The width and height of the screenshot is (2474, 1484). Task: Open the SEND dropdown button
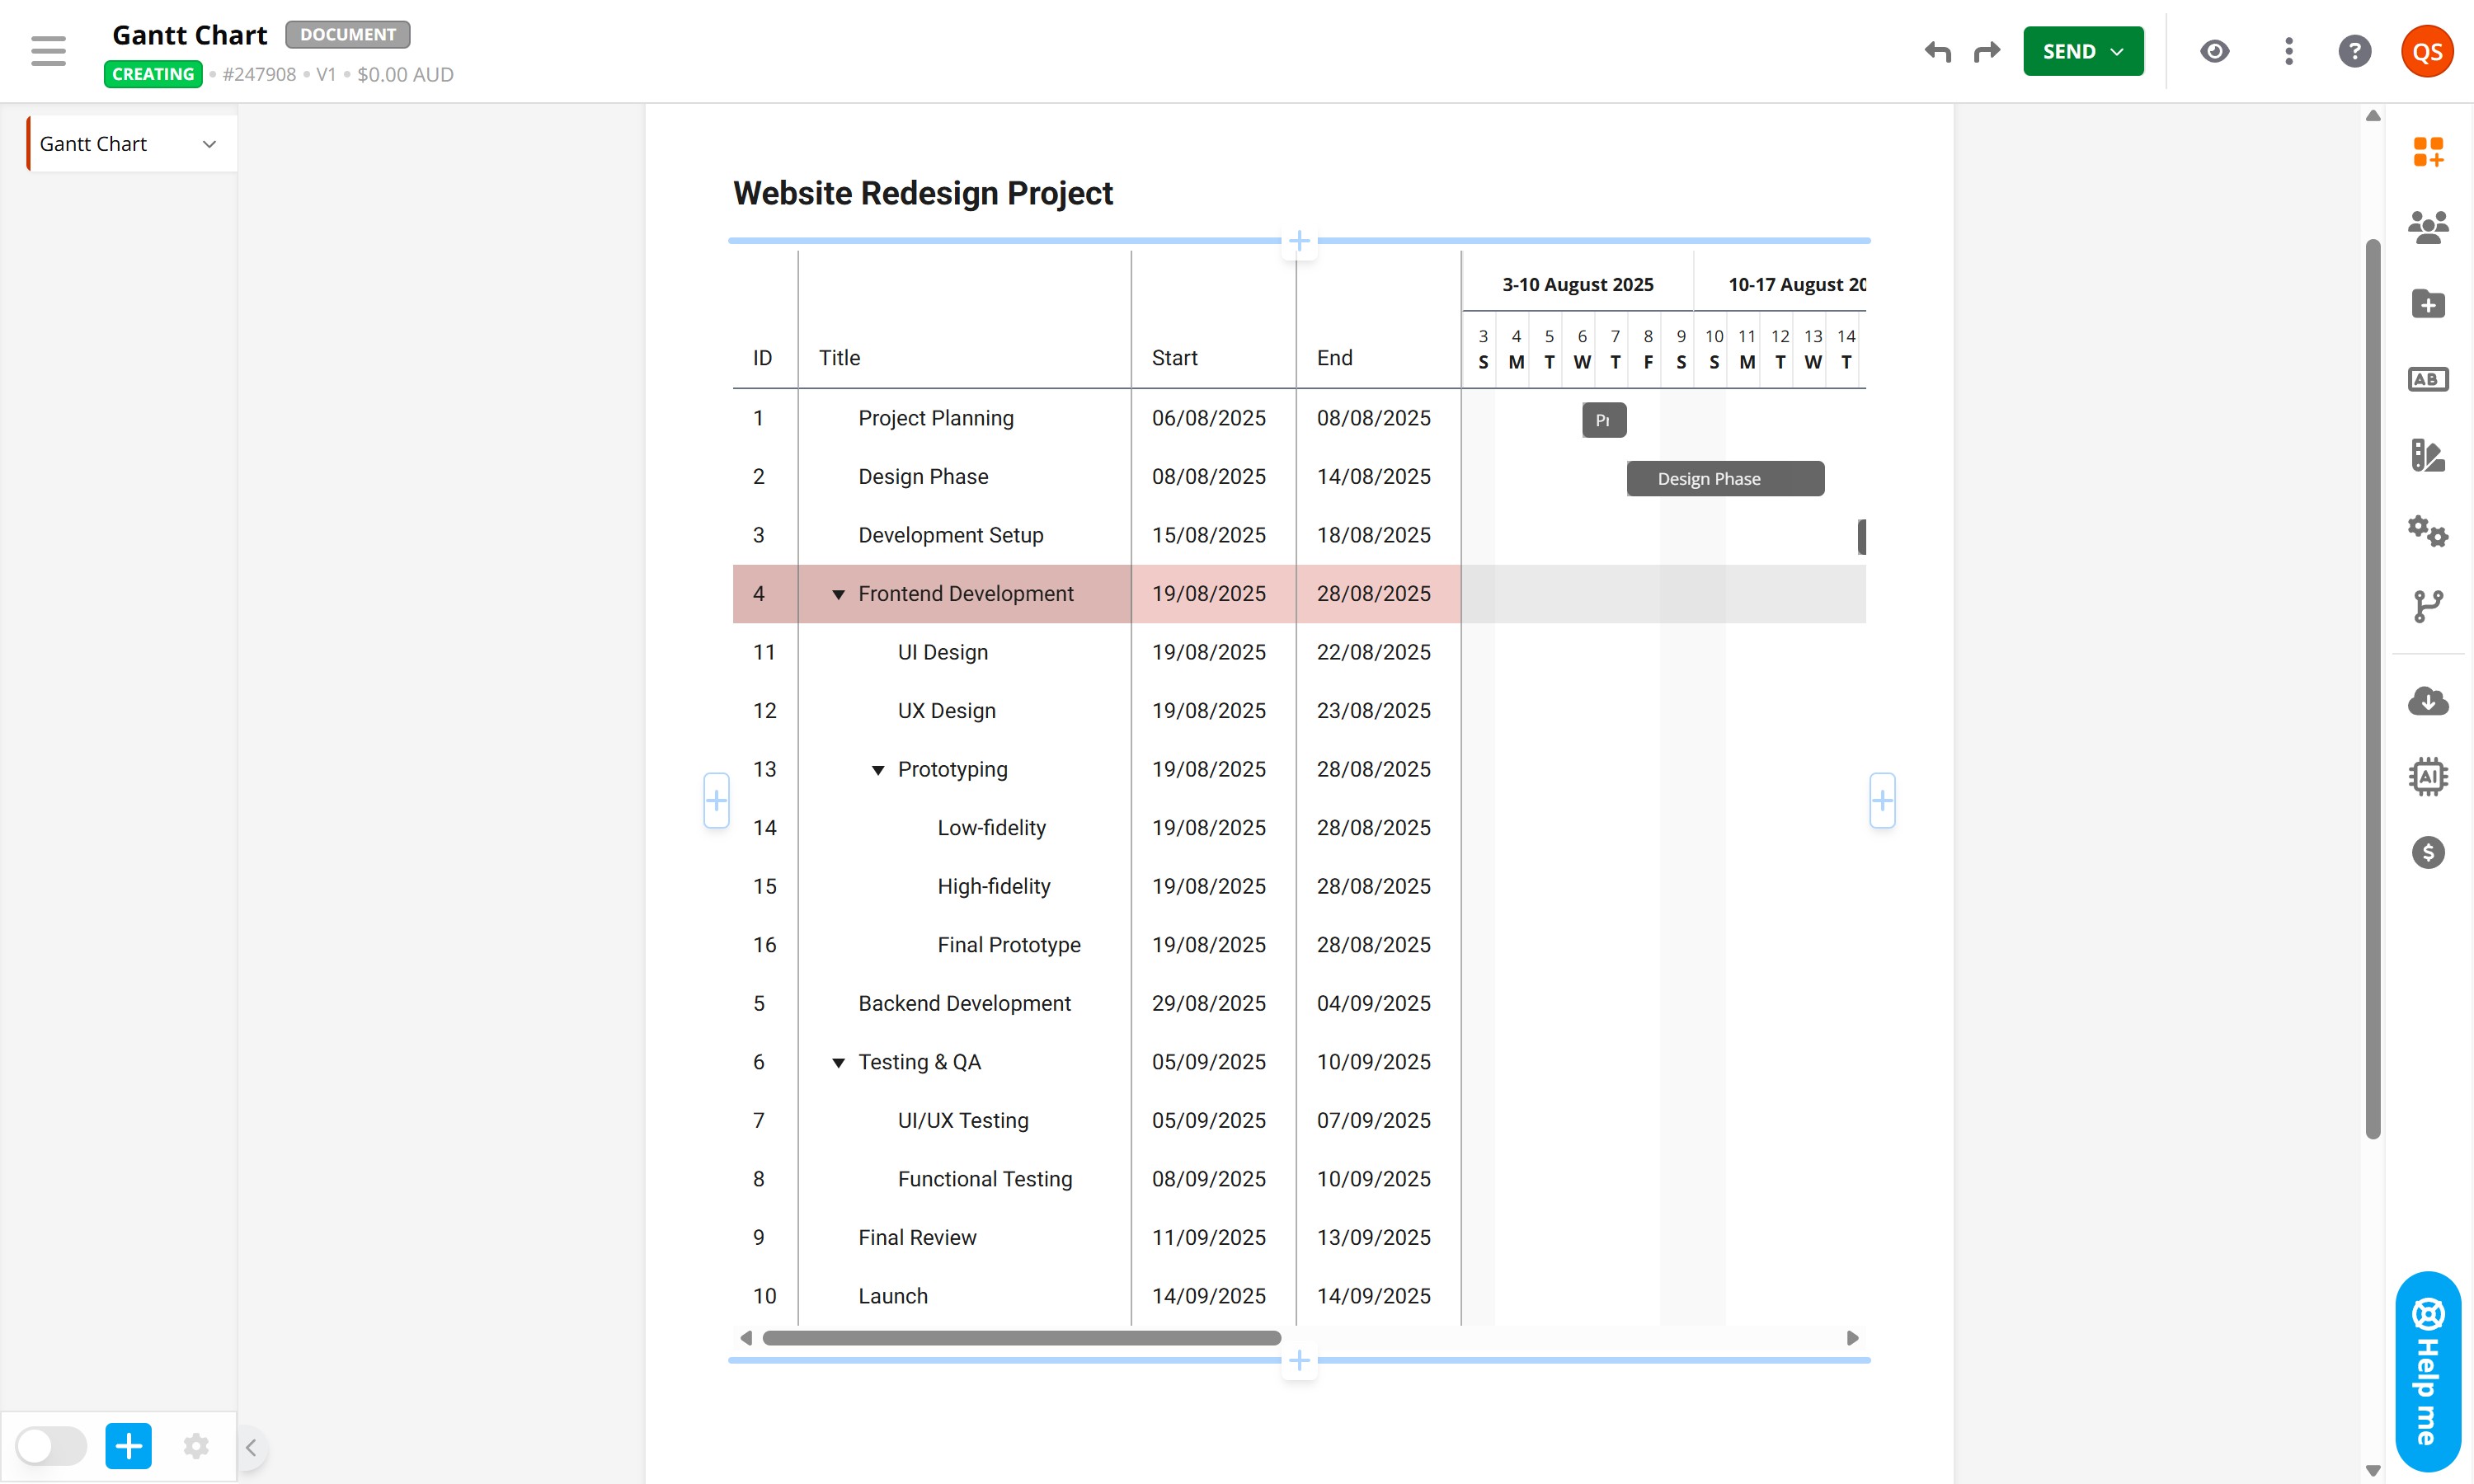[x=2082, y=51]
